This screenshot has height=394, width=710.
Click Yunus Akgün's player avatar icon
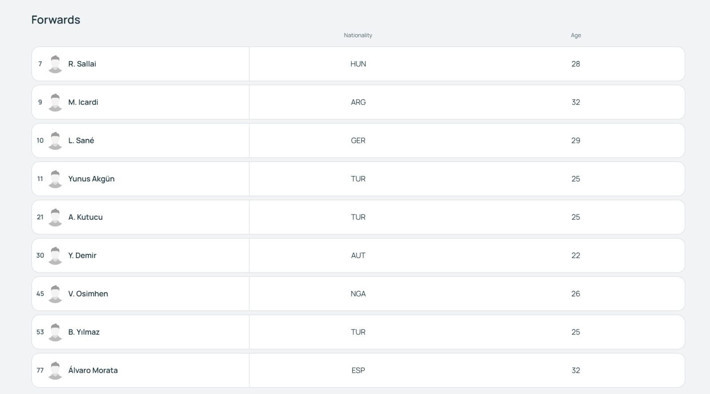click(x=55, y=179)
